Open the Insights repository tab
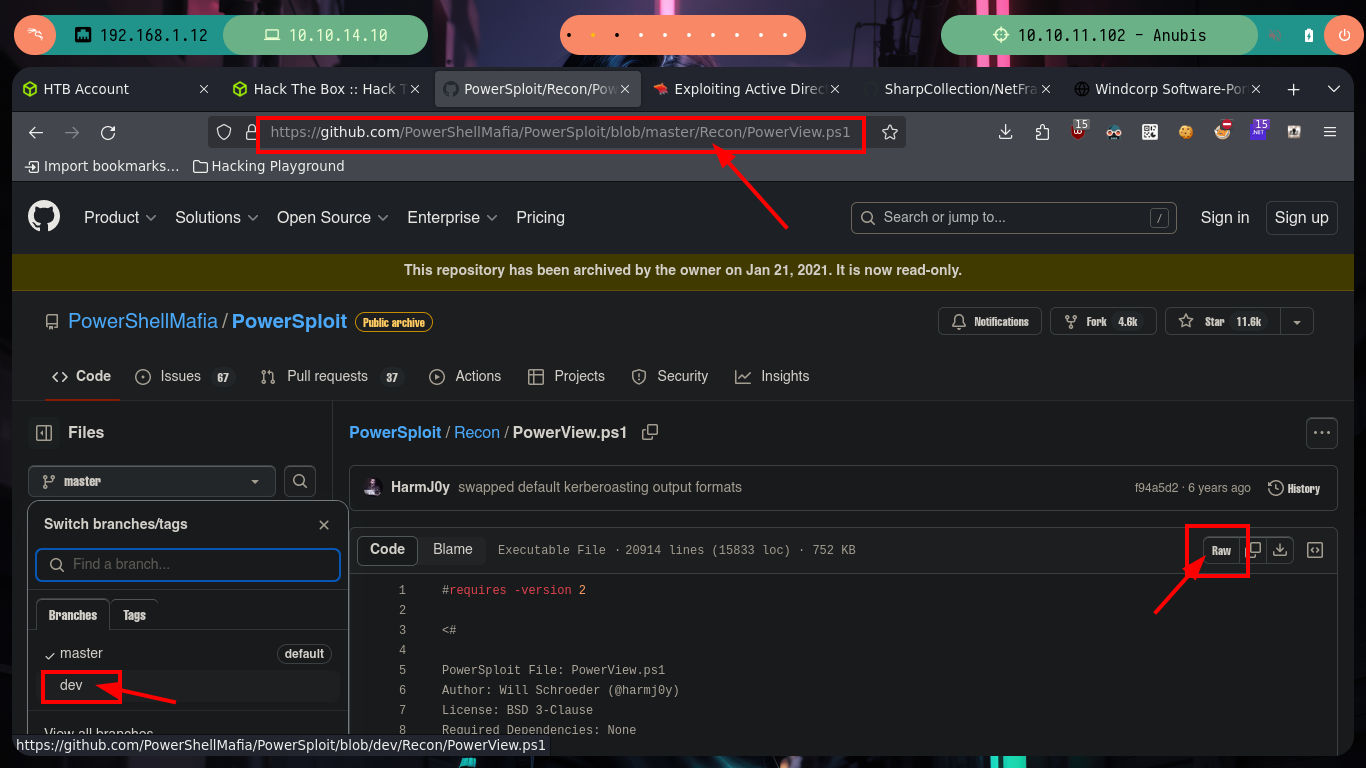 click(772, 376)
